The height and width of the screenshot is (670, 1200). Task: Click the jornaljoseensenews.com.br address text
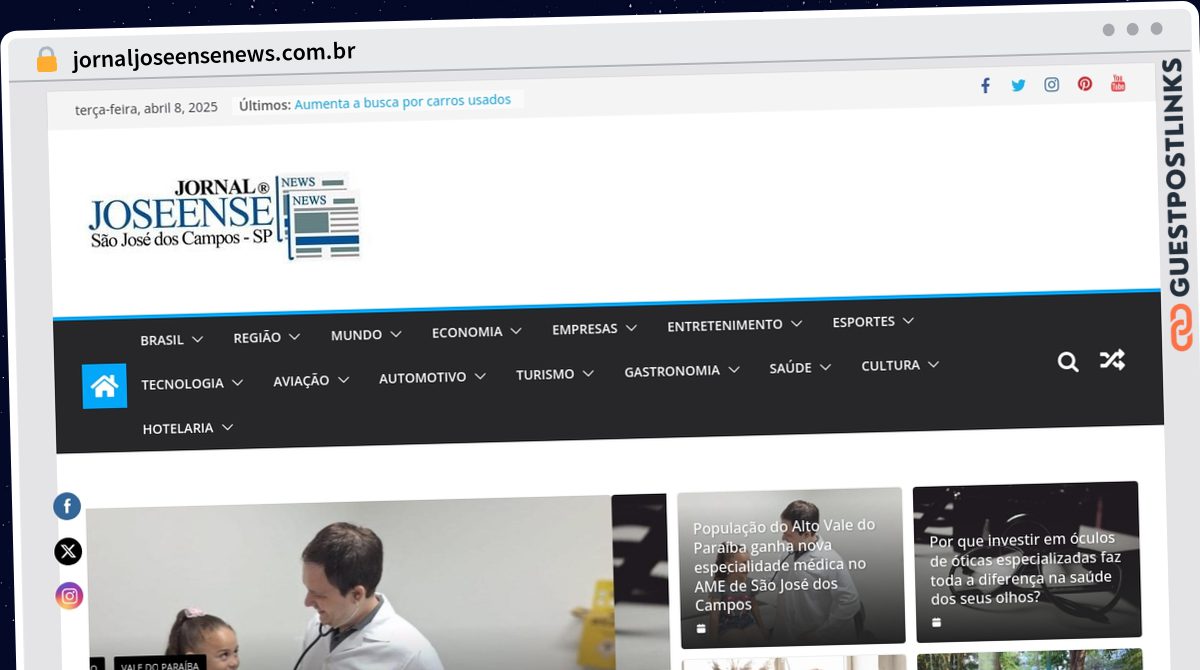tap(214, 55)
